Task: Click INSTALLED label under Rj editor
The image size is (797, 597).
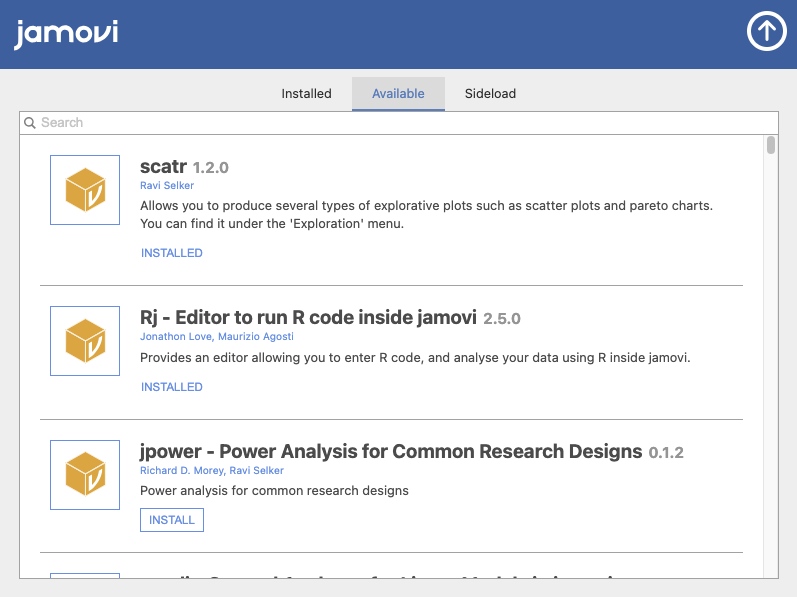Action: click(172, 387)
